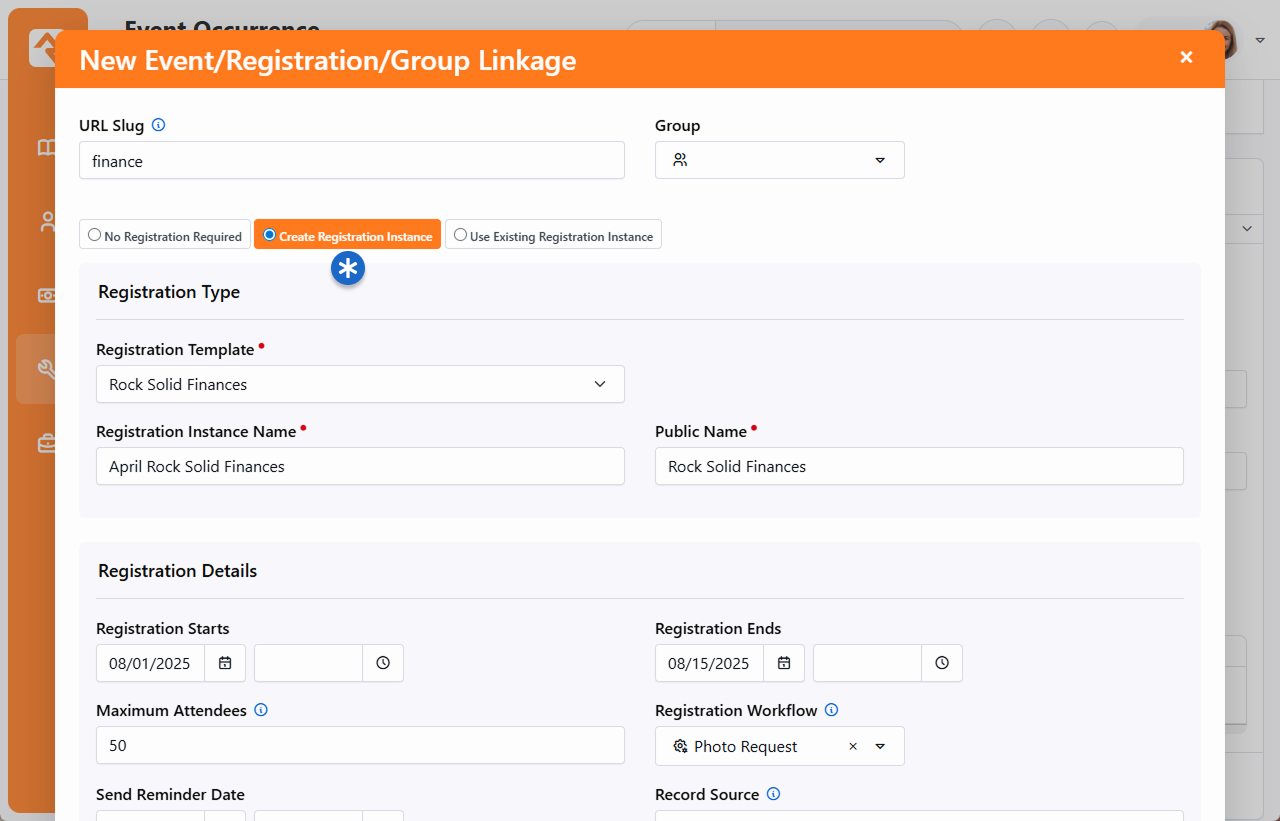Viewport: 1280px width, 821px height.
Task: Clear the Photo Request workflow selection
Action: click(853, 746)
